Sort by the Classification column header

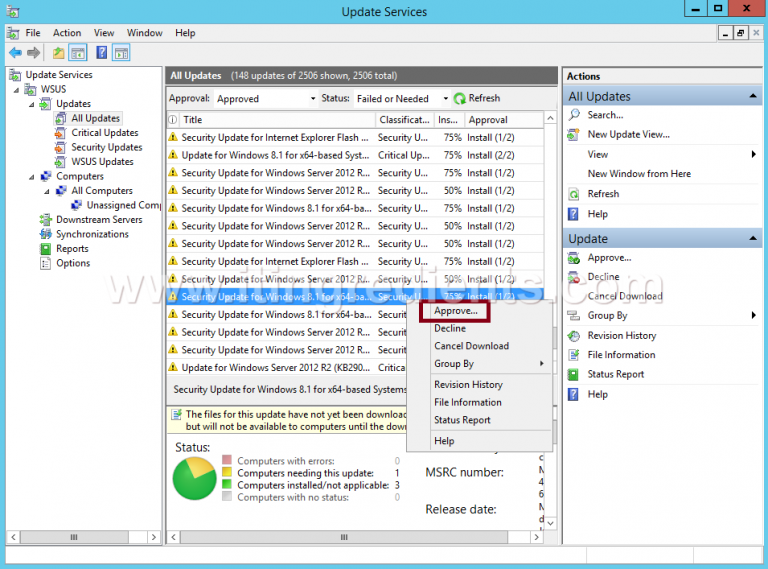pos(405,119)
